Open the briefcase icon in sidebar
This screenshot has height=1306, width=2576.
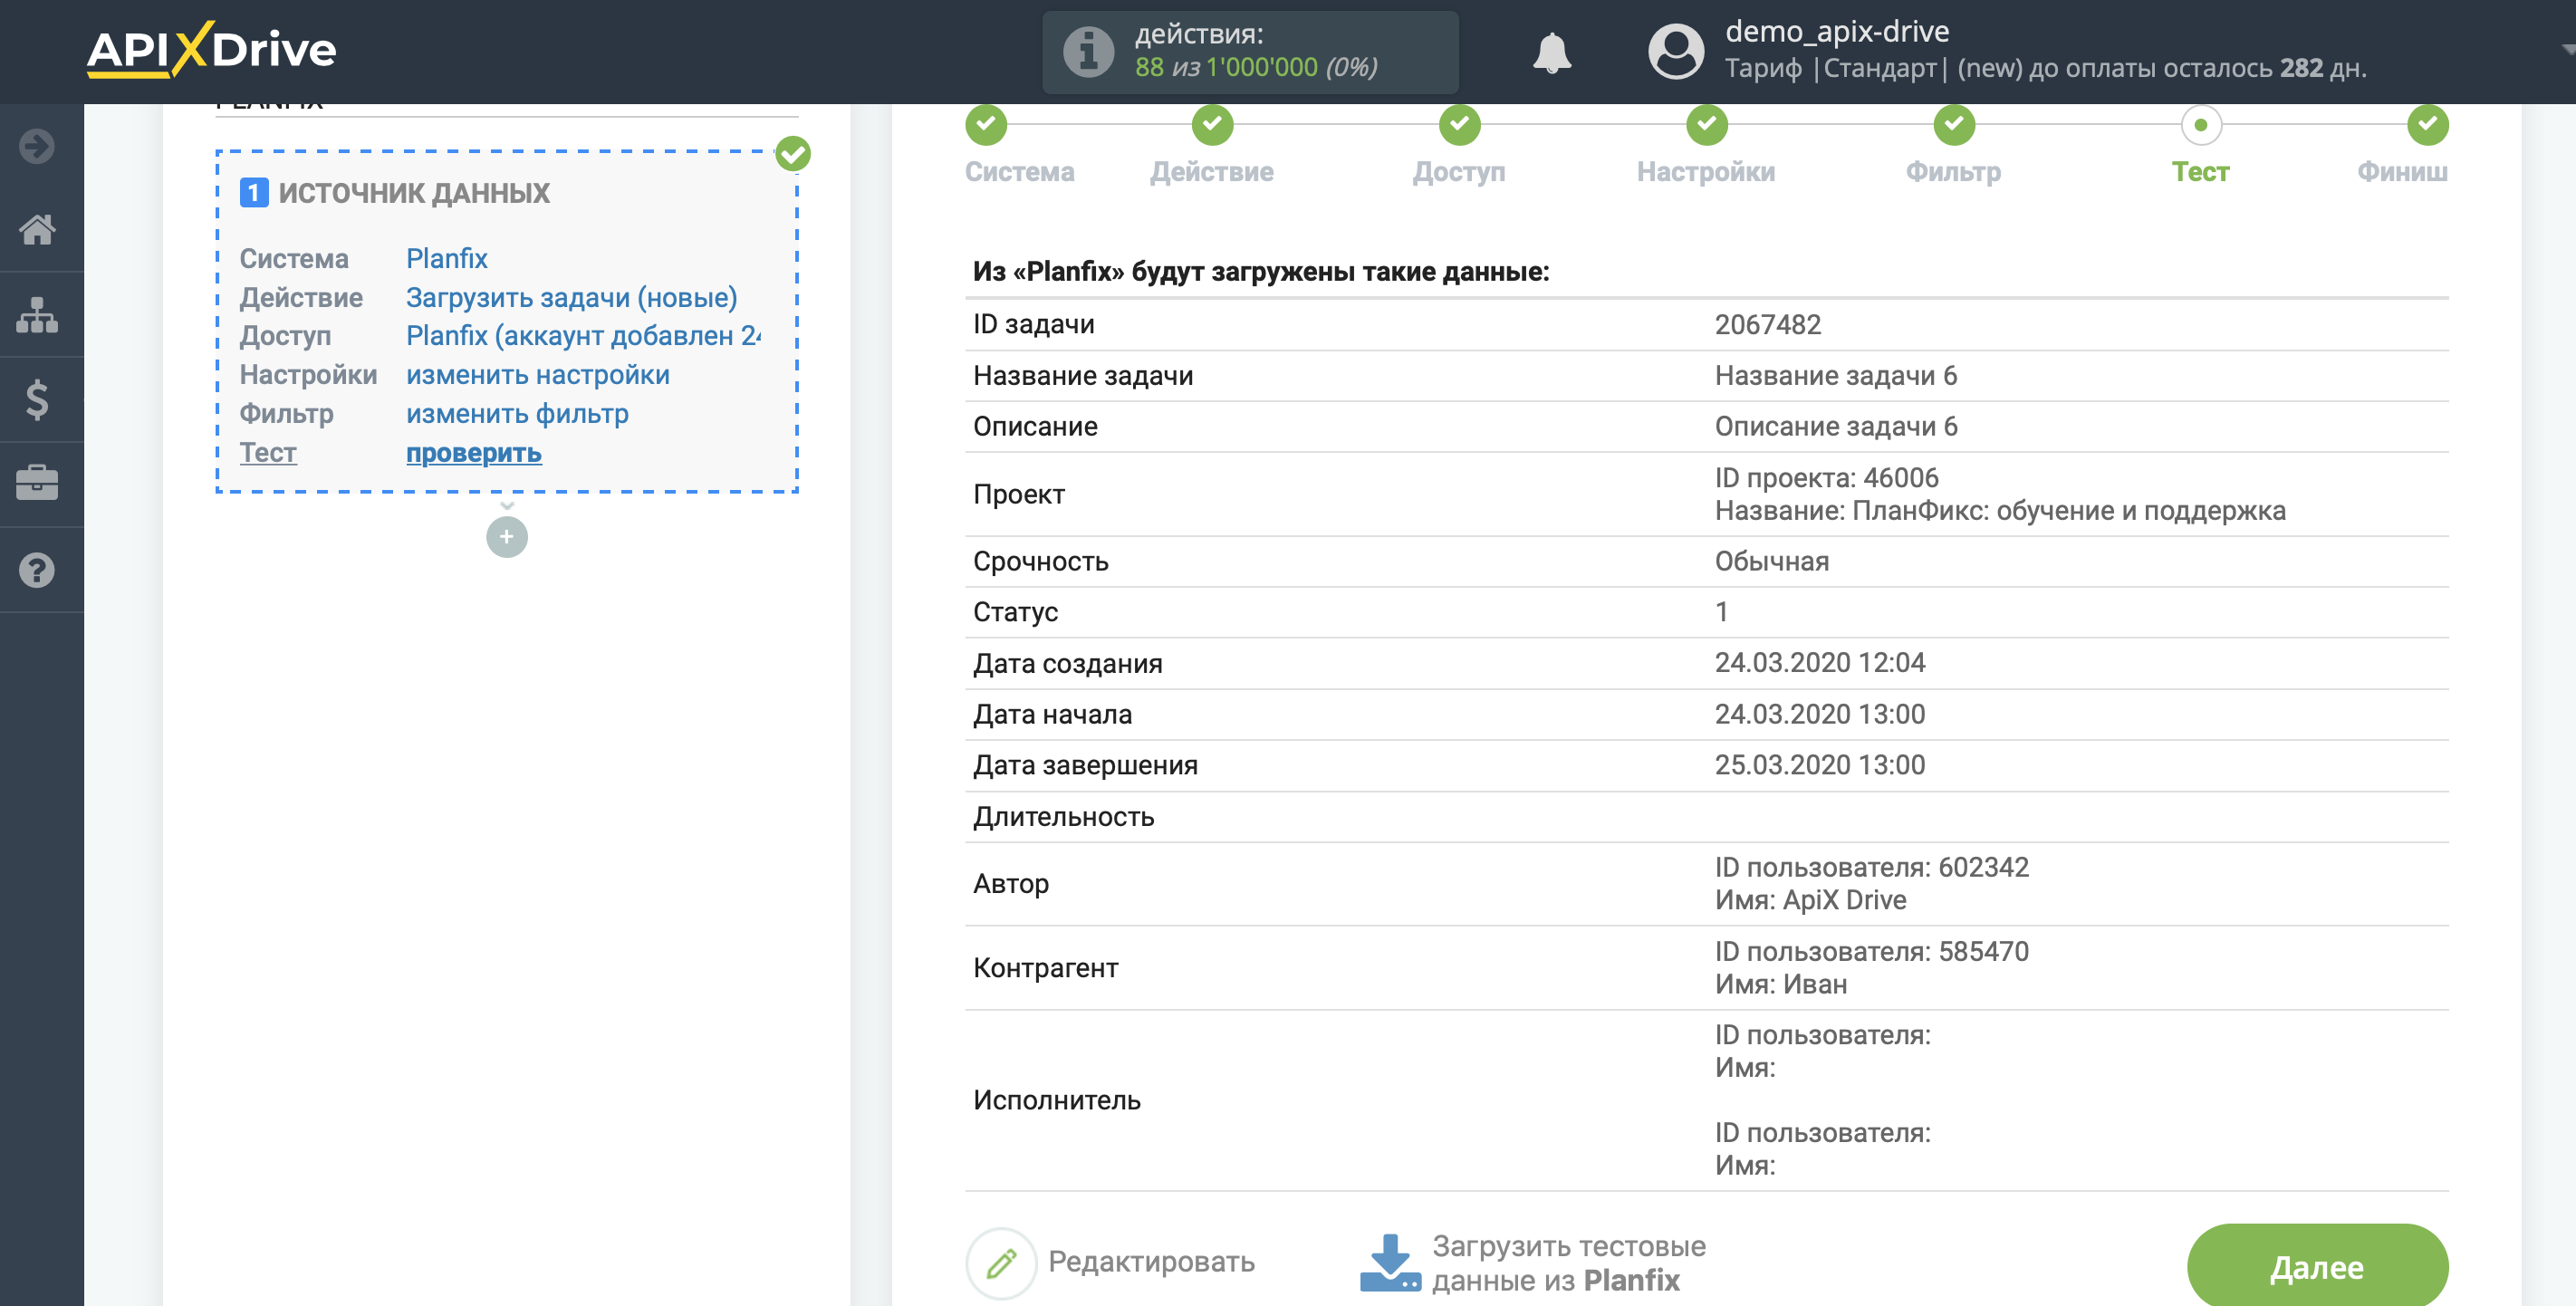coord(38,484)
